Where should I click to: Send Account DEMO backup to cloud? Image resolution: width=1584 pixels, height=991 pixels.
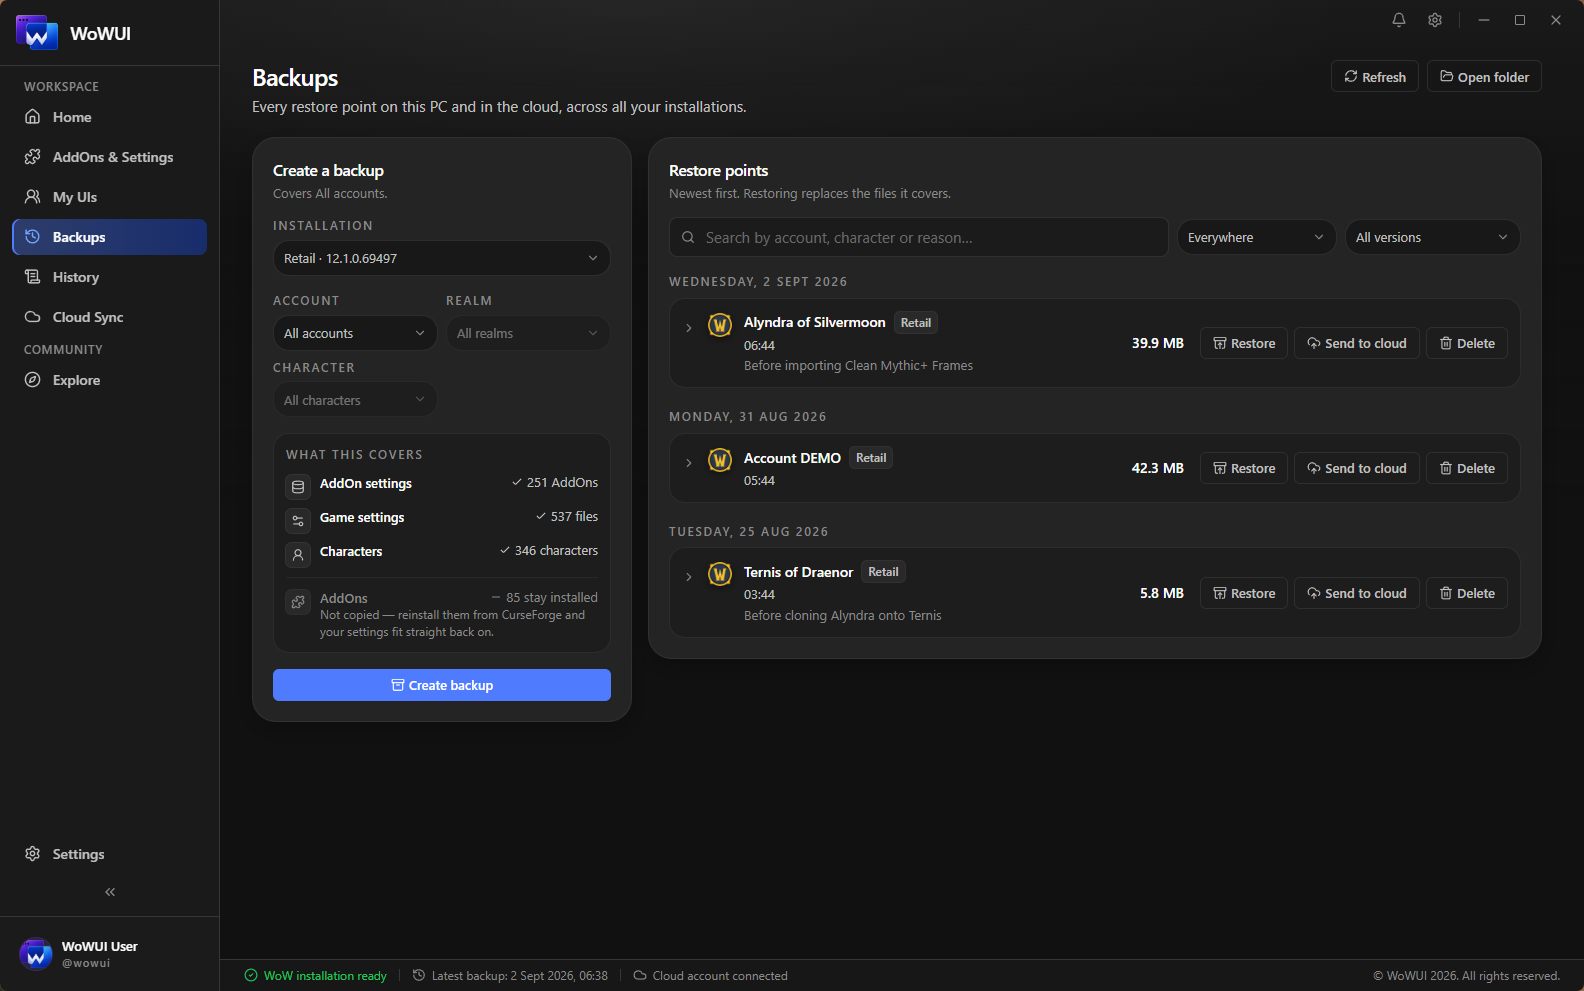[x=1357, y=468]
